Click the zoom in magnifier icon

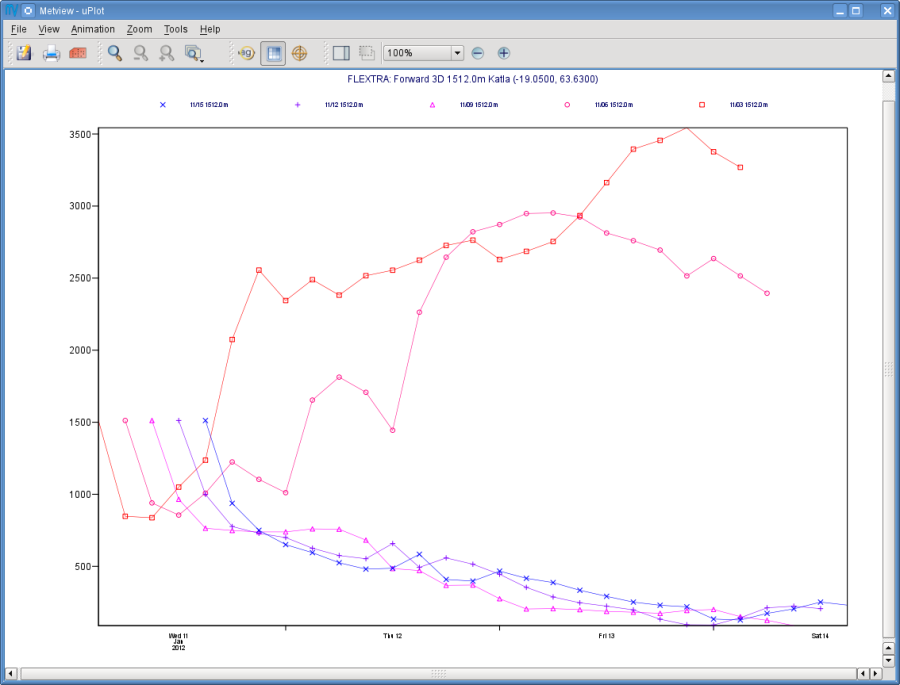(x=166, y=53)
